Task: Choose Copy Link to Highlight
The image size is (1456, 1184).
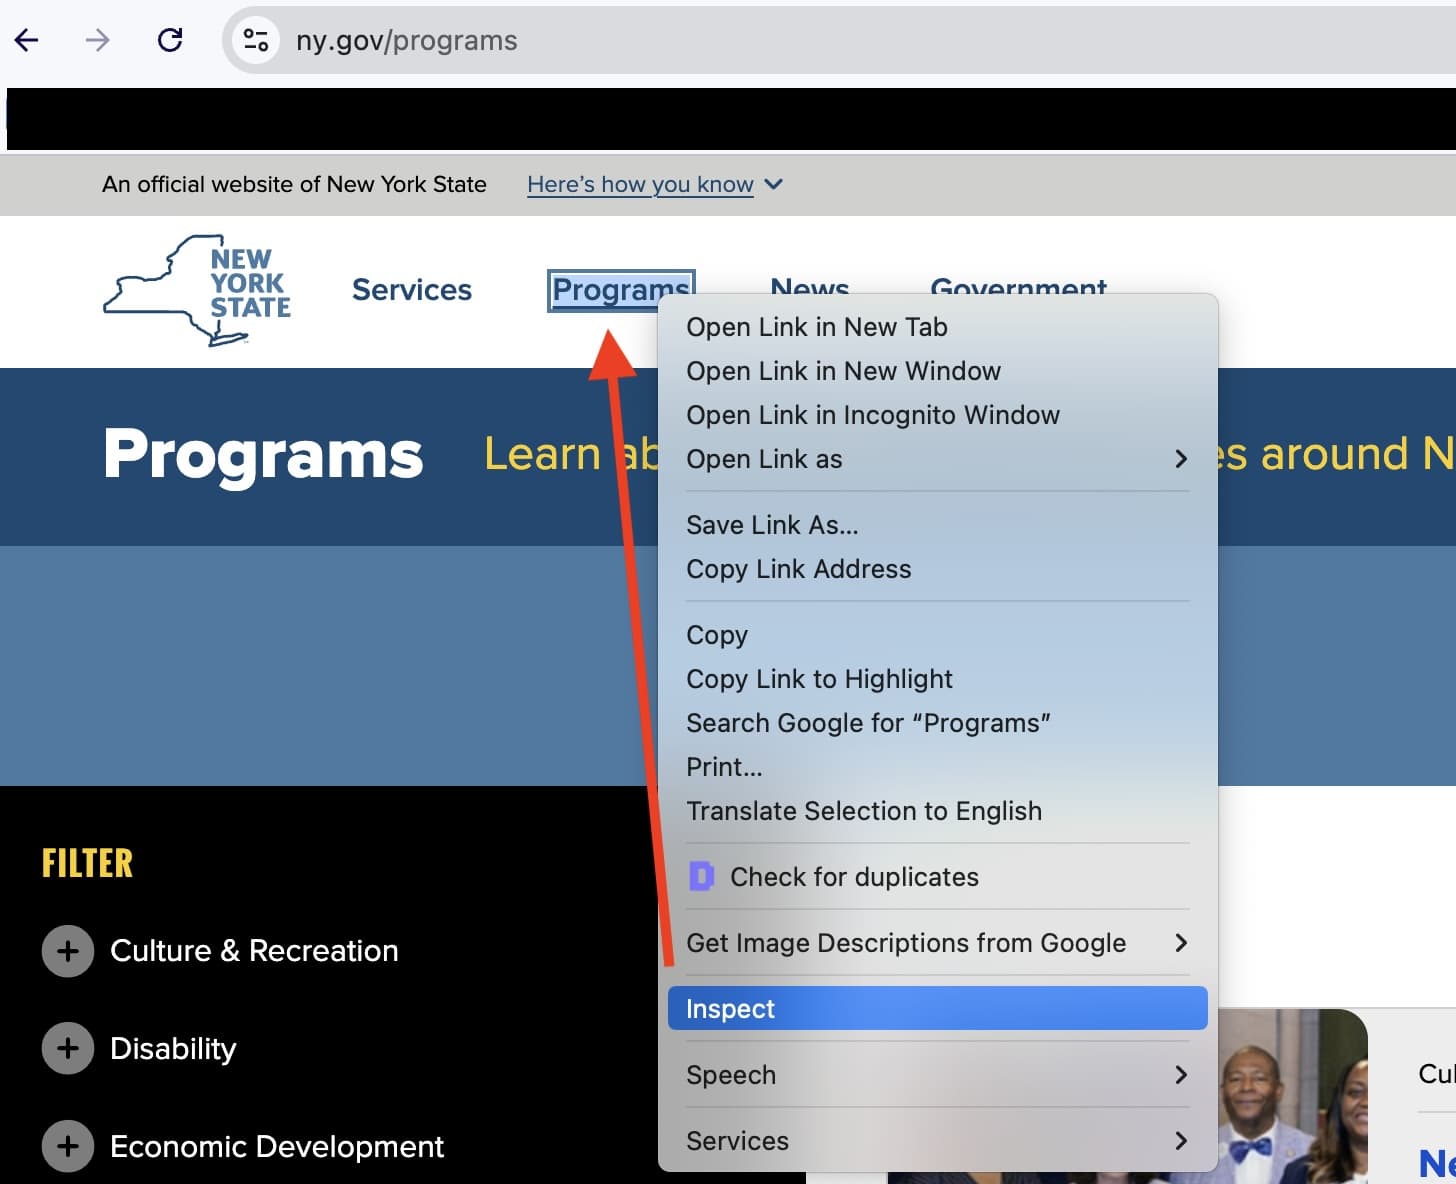Action: pyautogui.click(x=937, y=679)
